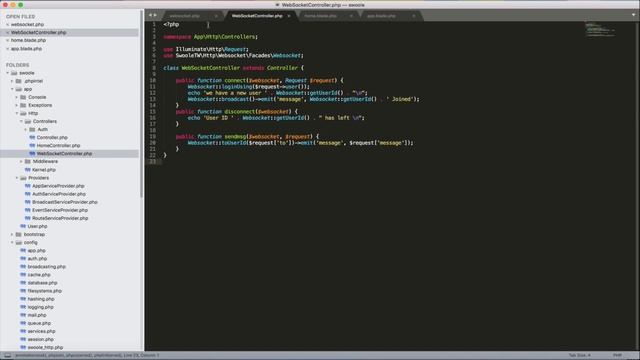This screenshot has width=640, height=360.
Task: Collapse the Http folder
Action: tap(17, 113)
